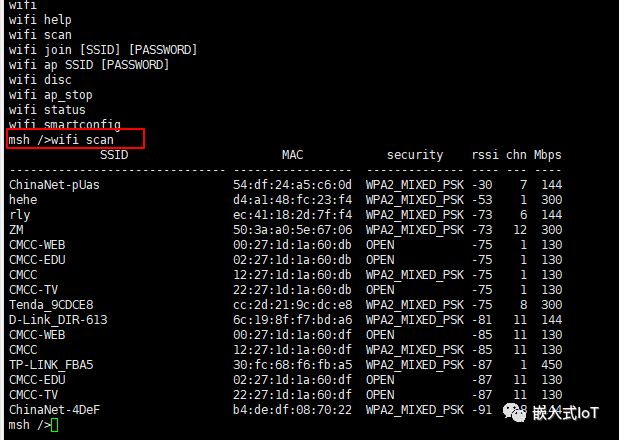Select the SSID column header

114,155
